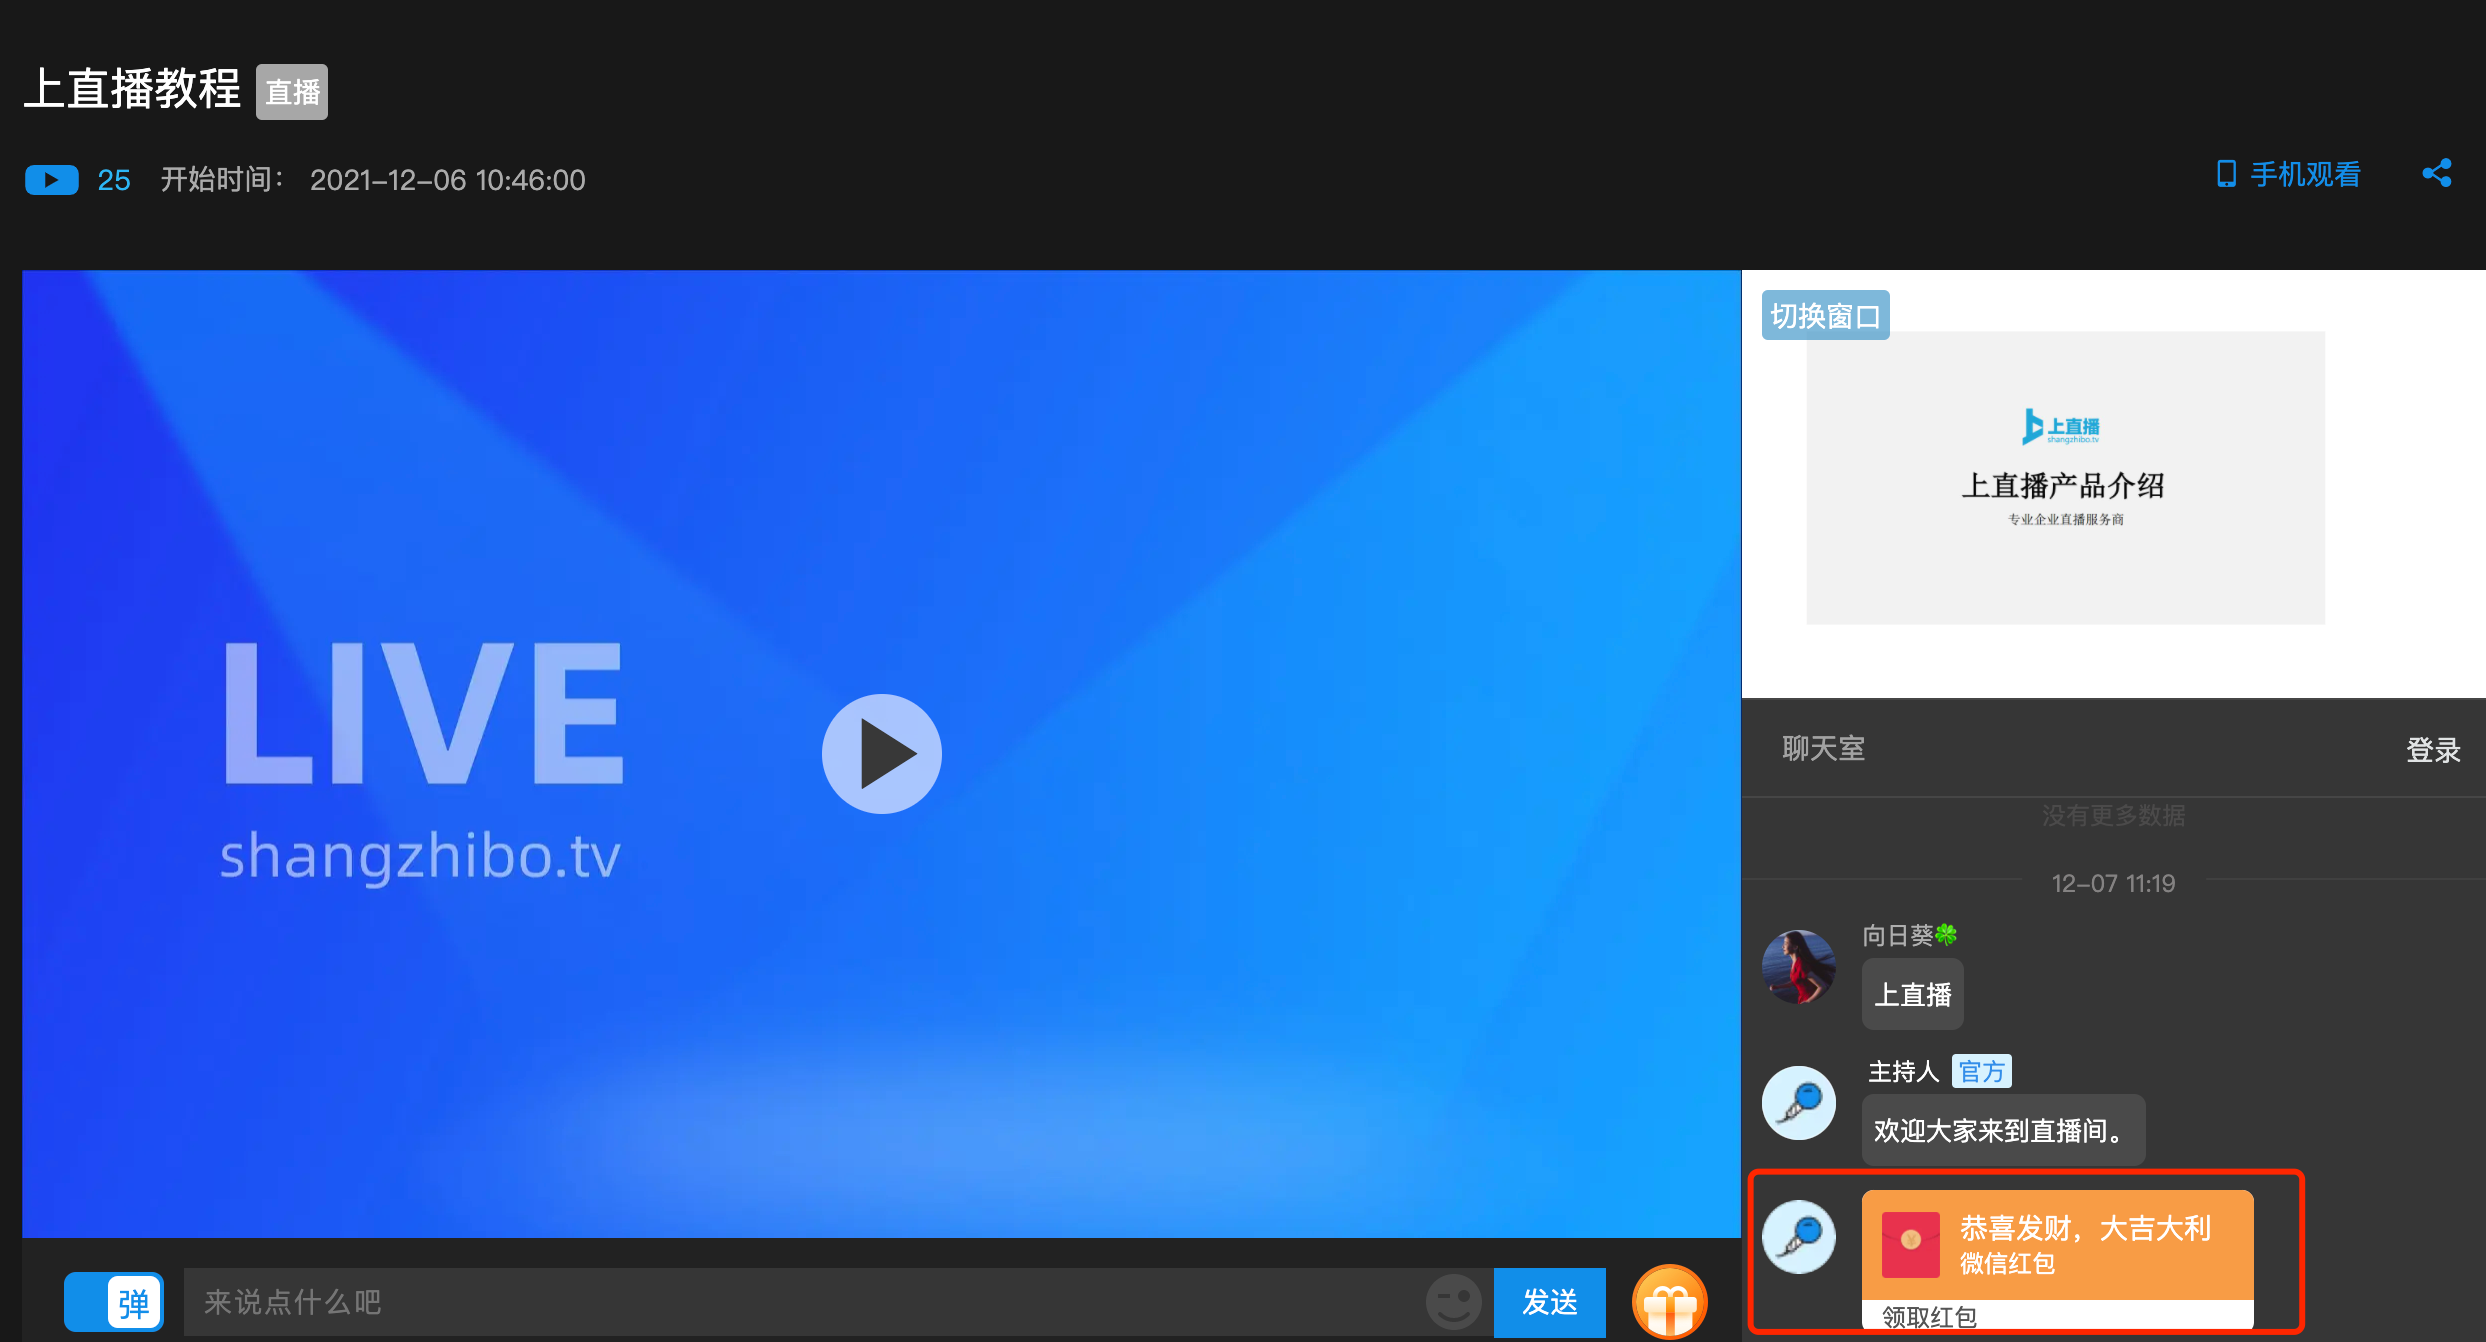The image size is (2486, 1342).
Task: Click 登录 in the chat room header
Action: point(2432,750)
